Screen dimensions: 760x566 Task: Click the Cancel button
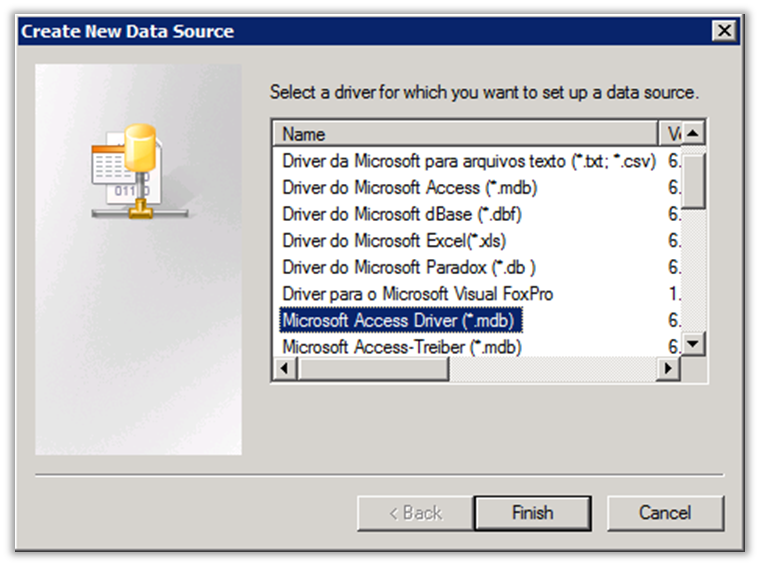click(x=665, y=513)
